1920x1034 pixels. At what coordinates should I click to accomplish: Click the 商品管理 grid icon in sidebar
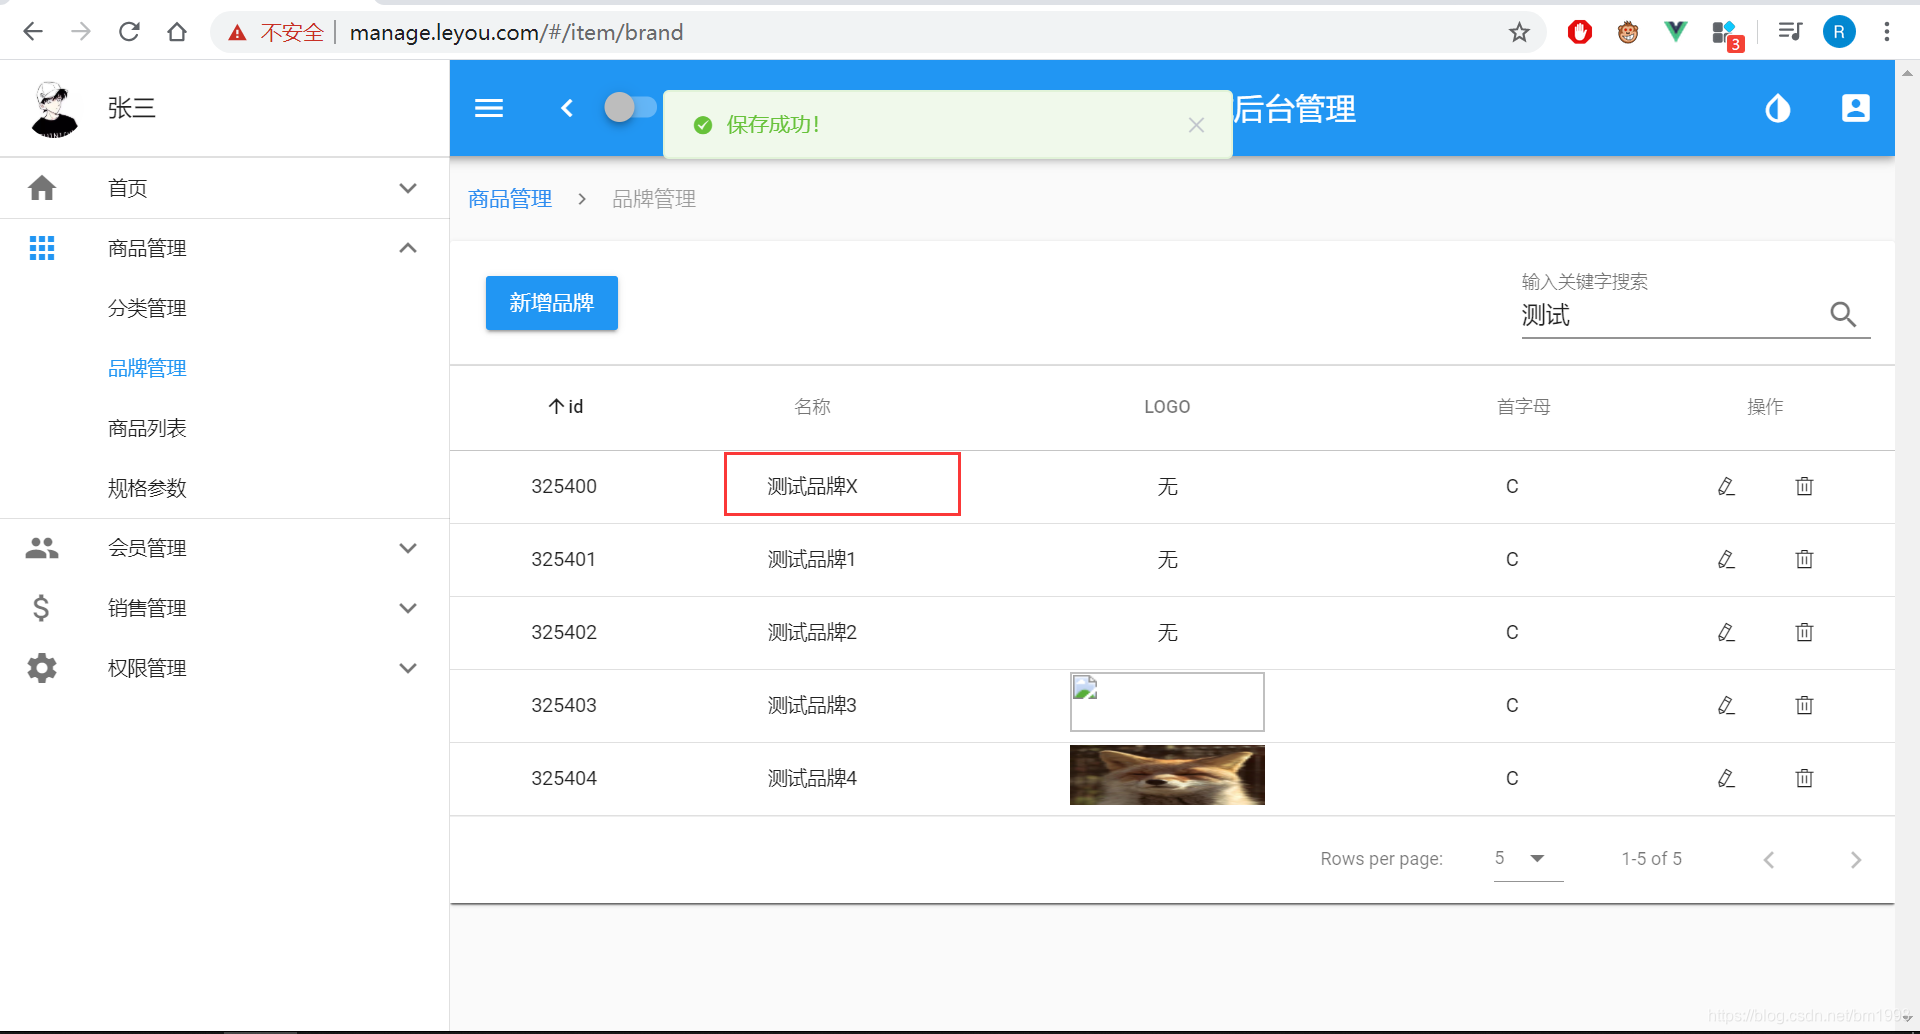tap(42, 248)
